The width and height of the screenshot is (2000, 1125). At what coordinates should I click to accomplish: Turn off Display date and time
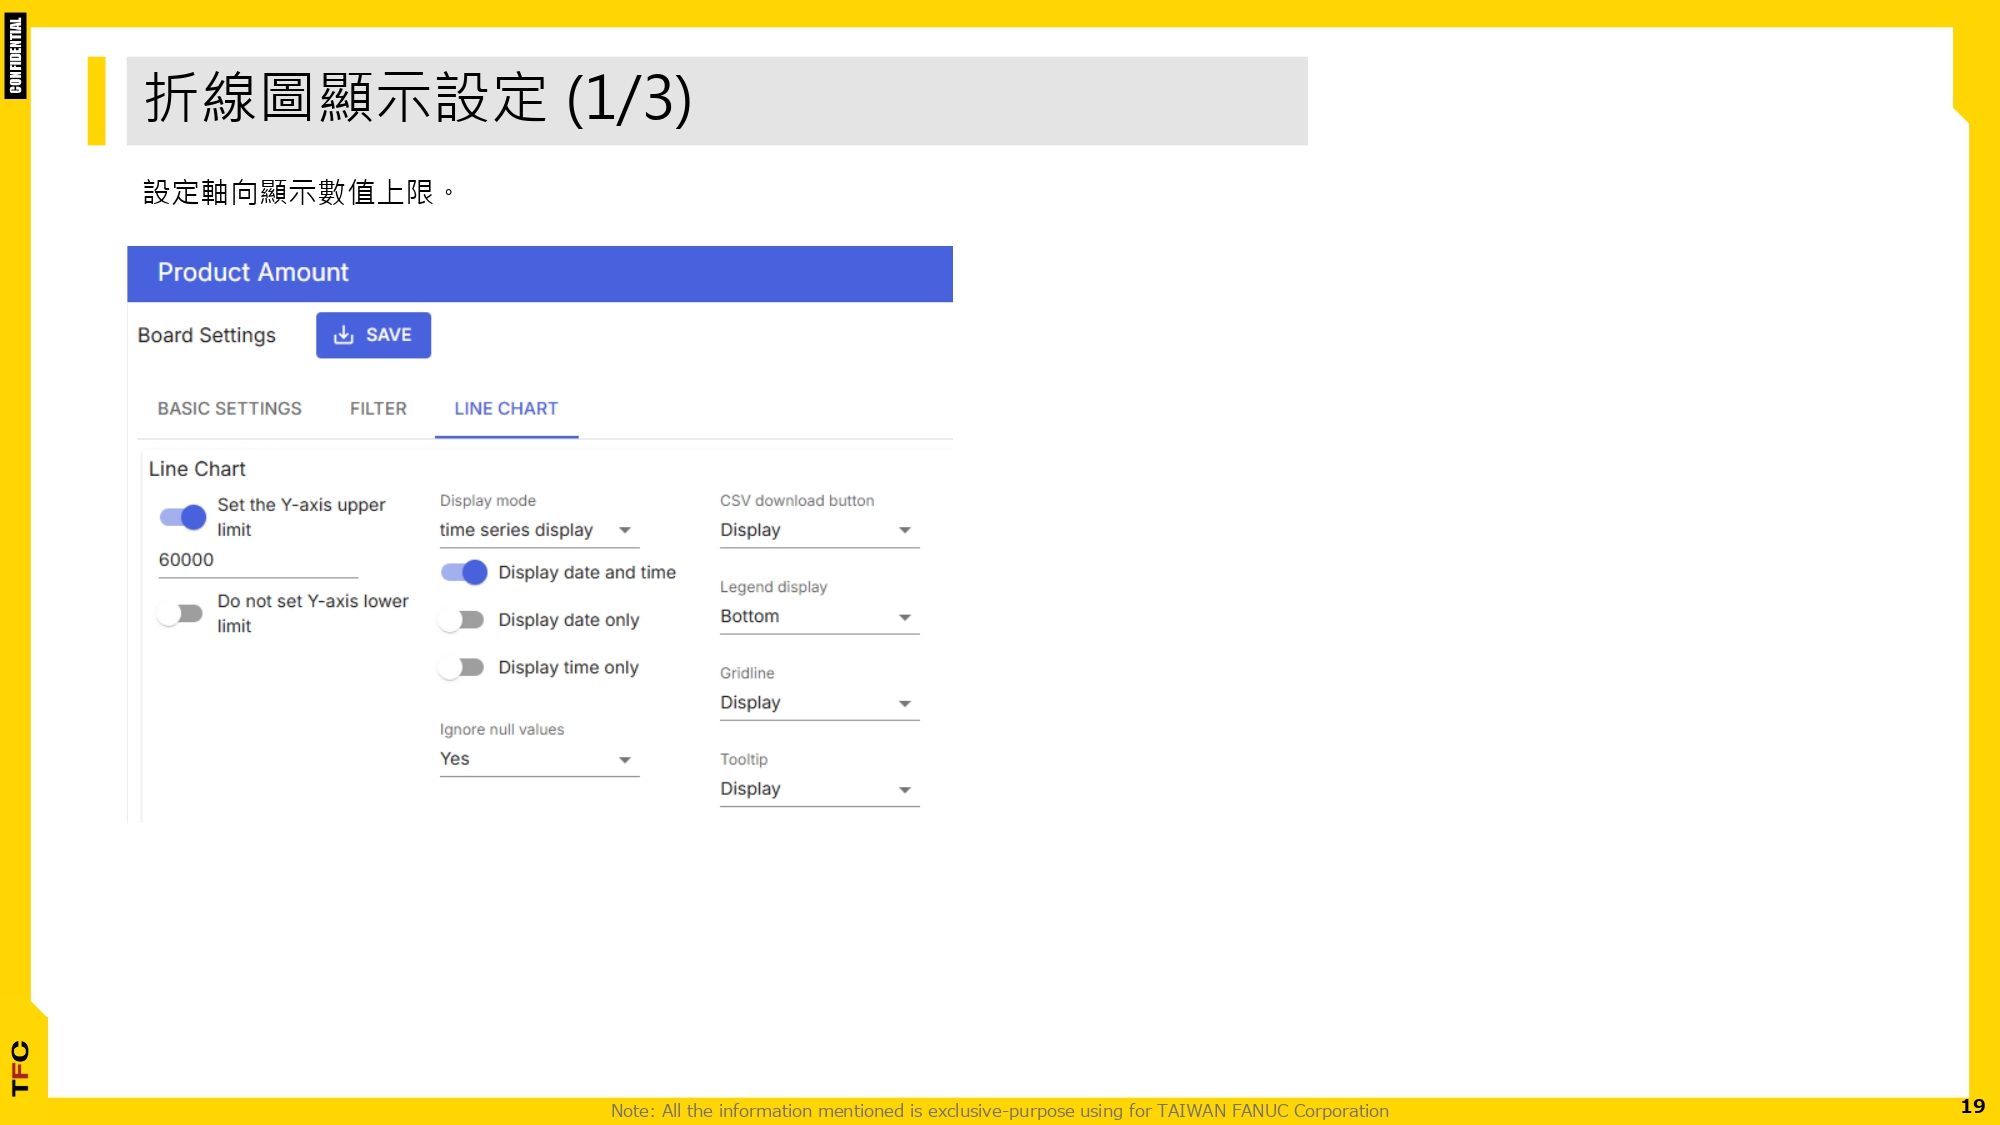tap(464, 572)
